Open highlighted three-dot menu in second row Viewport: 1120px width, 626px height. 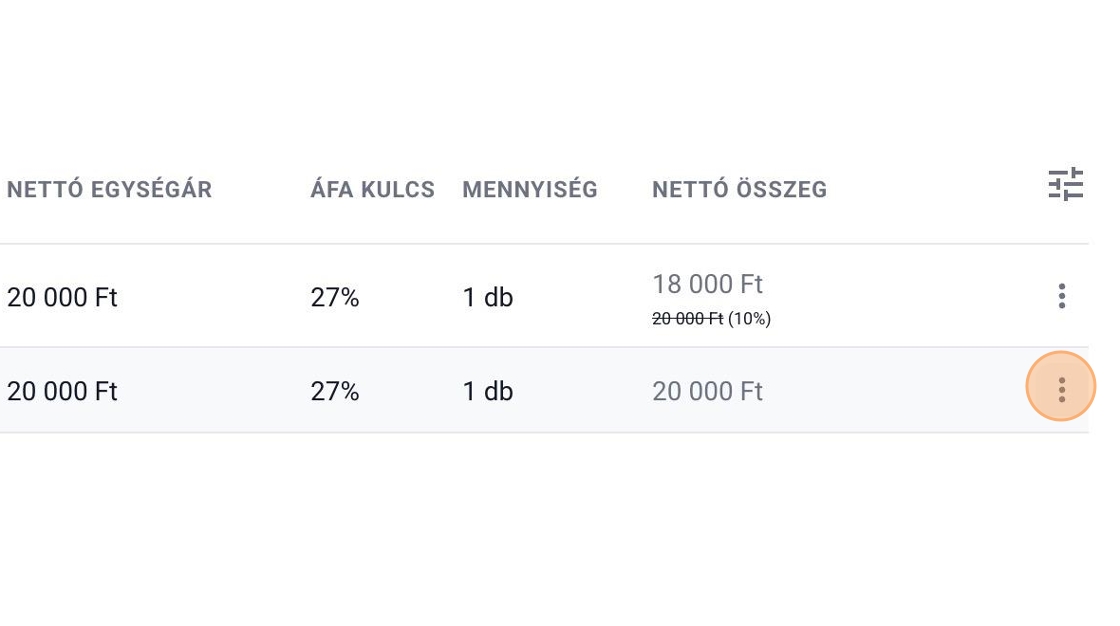(1061, 389)
